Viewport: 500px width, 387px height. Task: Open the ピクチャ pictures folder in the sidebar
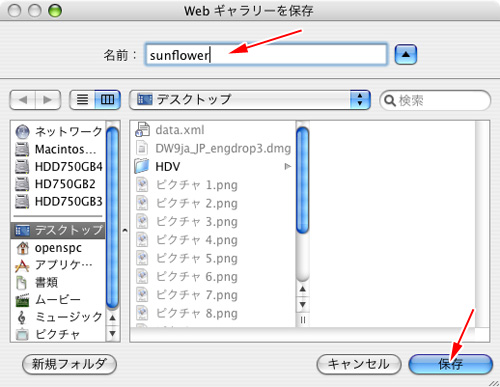(58, 334)
